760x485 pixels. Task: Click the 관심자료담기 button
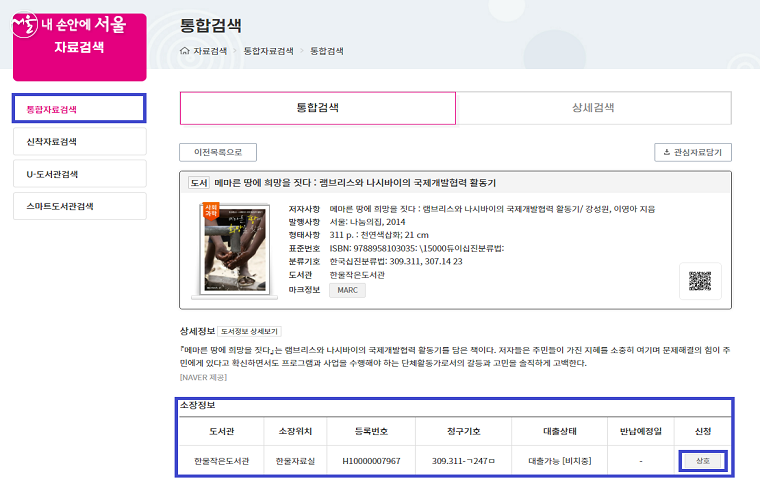click(693, 152)
